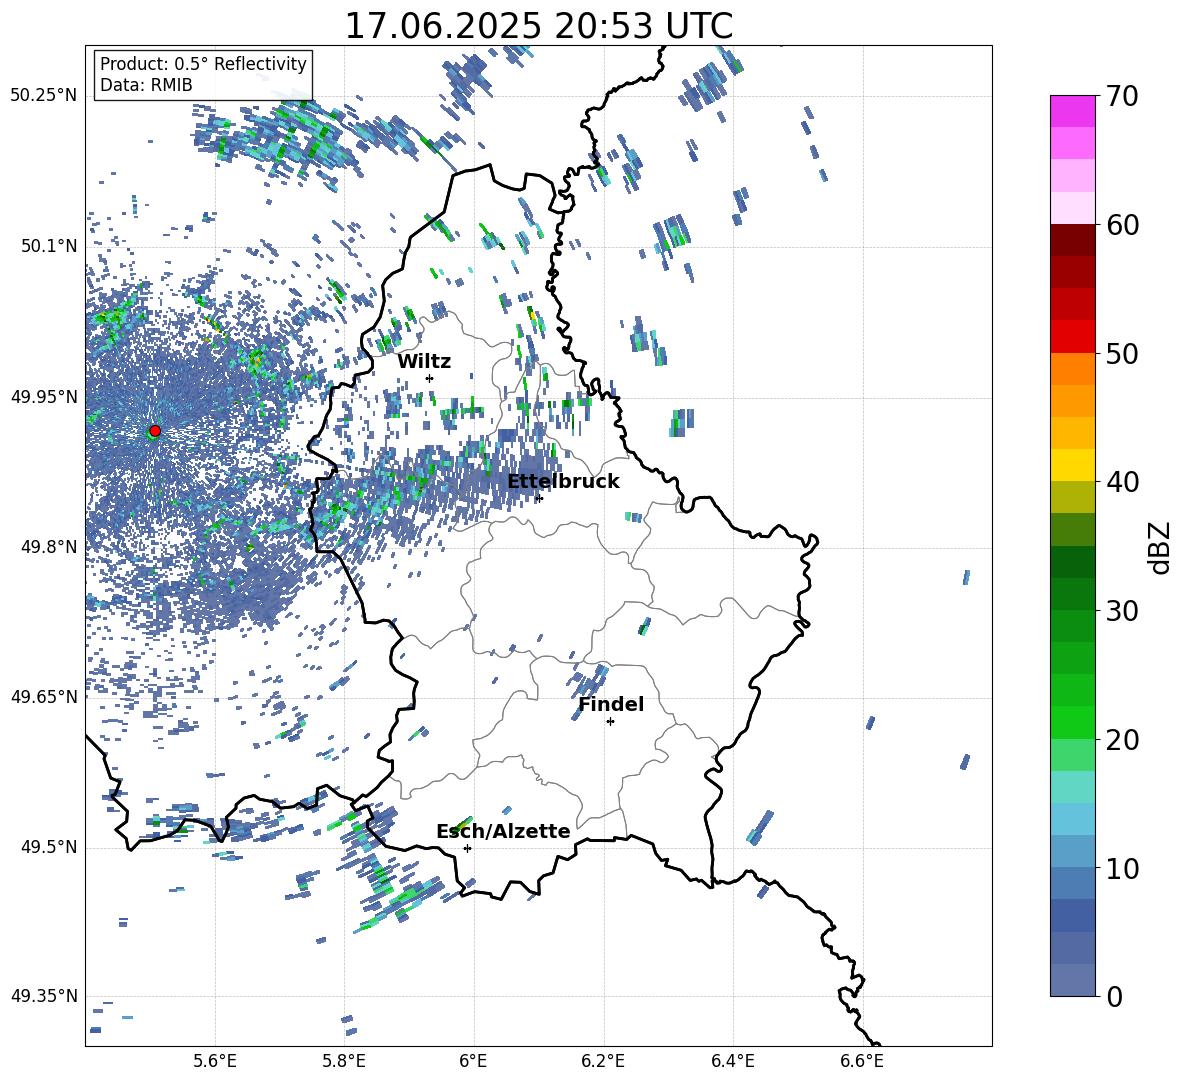Viewport: 1184px width, 1081px height.
Task: Click the 6°E longitude label
Action: point(473,1061)
